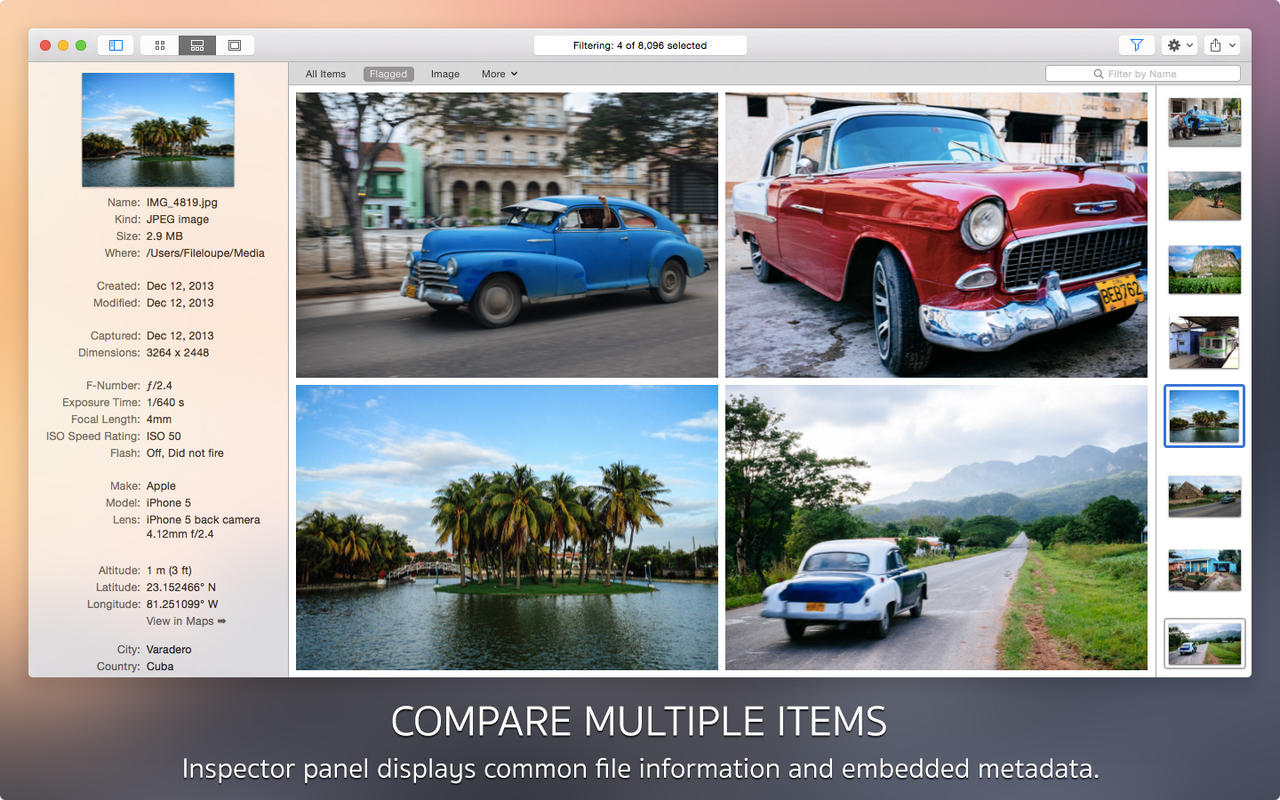Click the Flash value Off, Did not fire
The width and height of the screenshot is (1280, 800).
pyautogui.click(x=185, y=453)
